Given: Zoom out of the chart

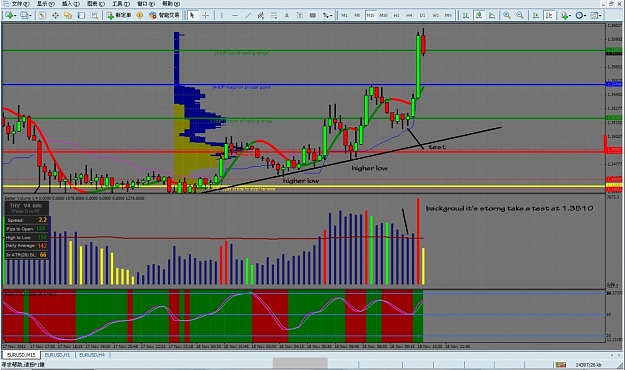Looking at the screenshot, I should coord(520,15).
